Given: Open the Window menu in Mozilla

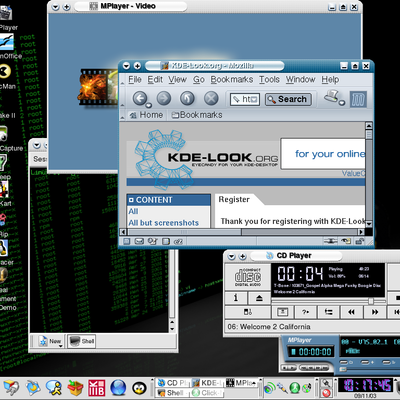Looking at the screenshot, I should click(x=300, y=80).
